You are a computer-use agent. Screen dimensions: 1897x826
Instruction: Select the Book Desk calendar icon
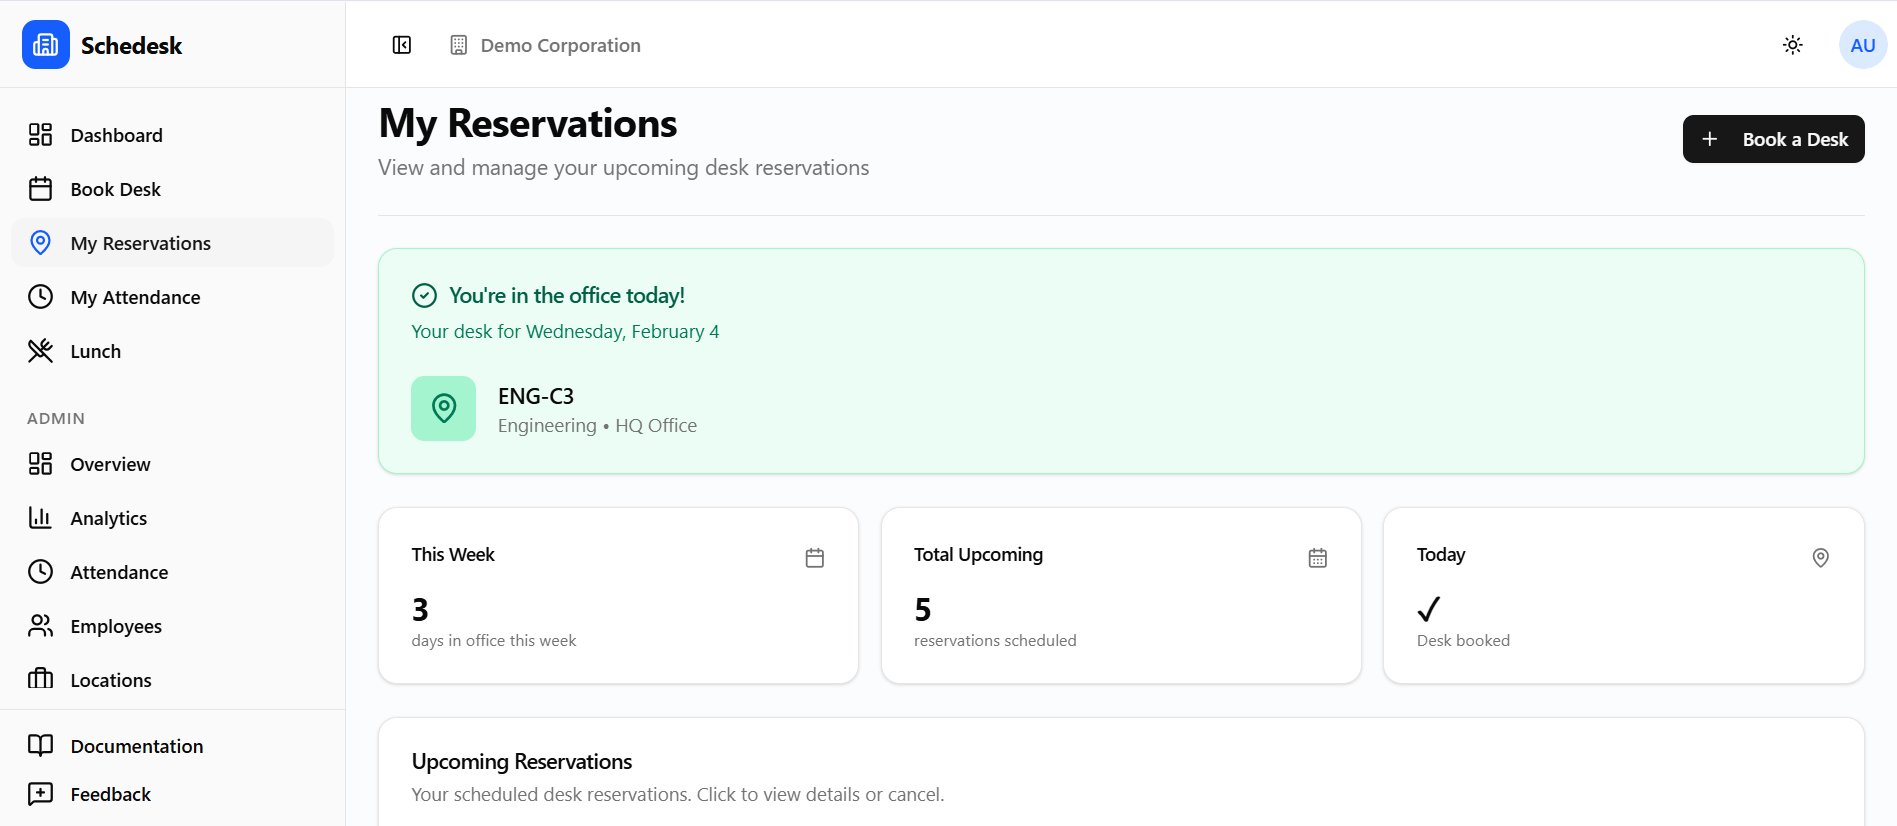[x=40, y=188]
